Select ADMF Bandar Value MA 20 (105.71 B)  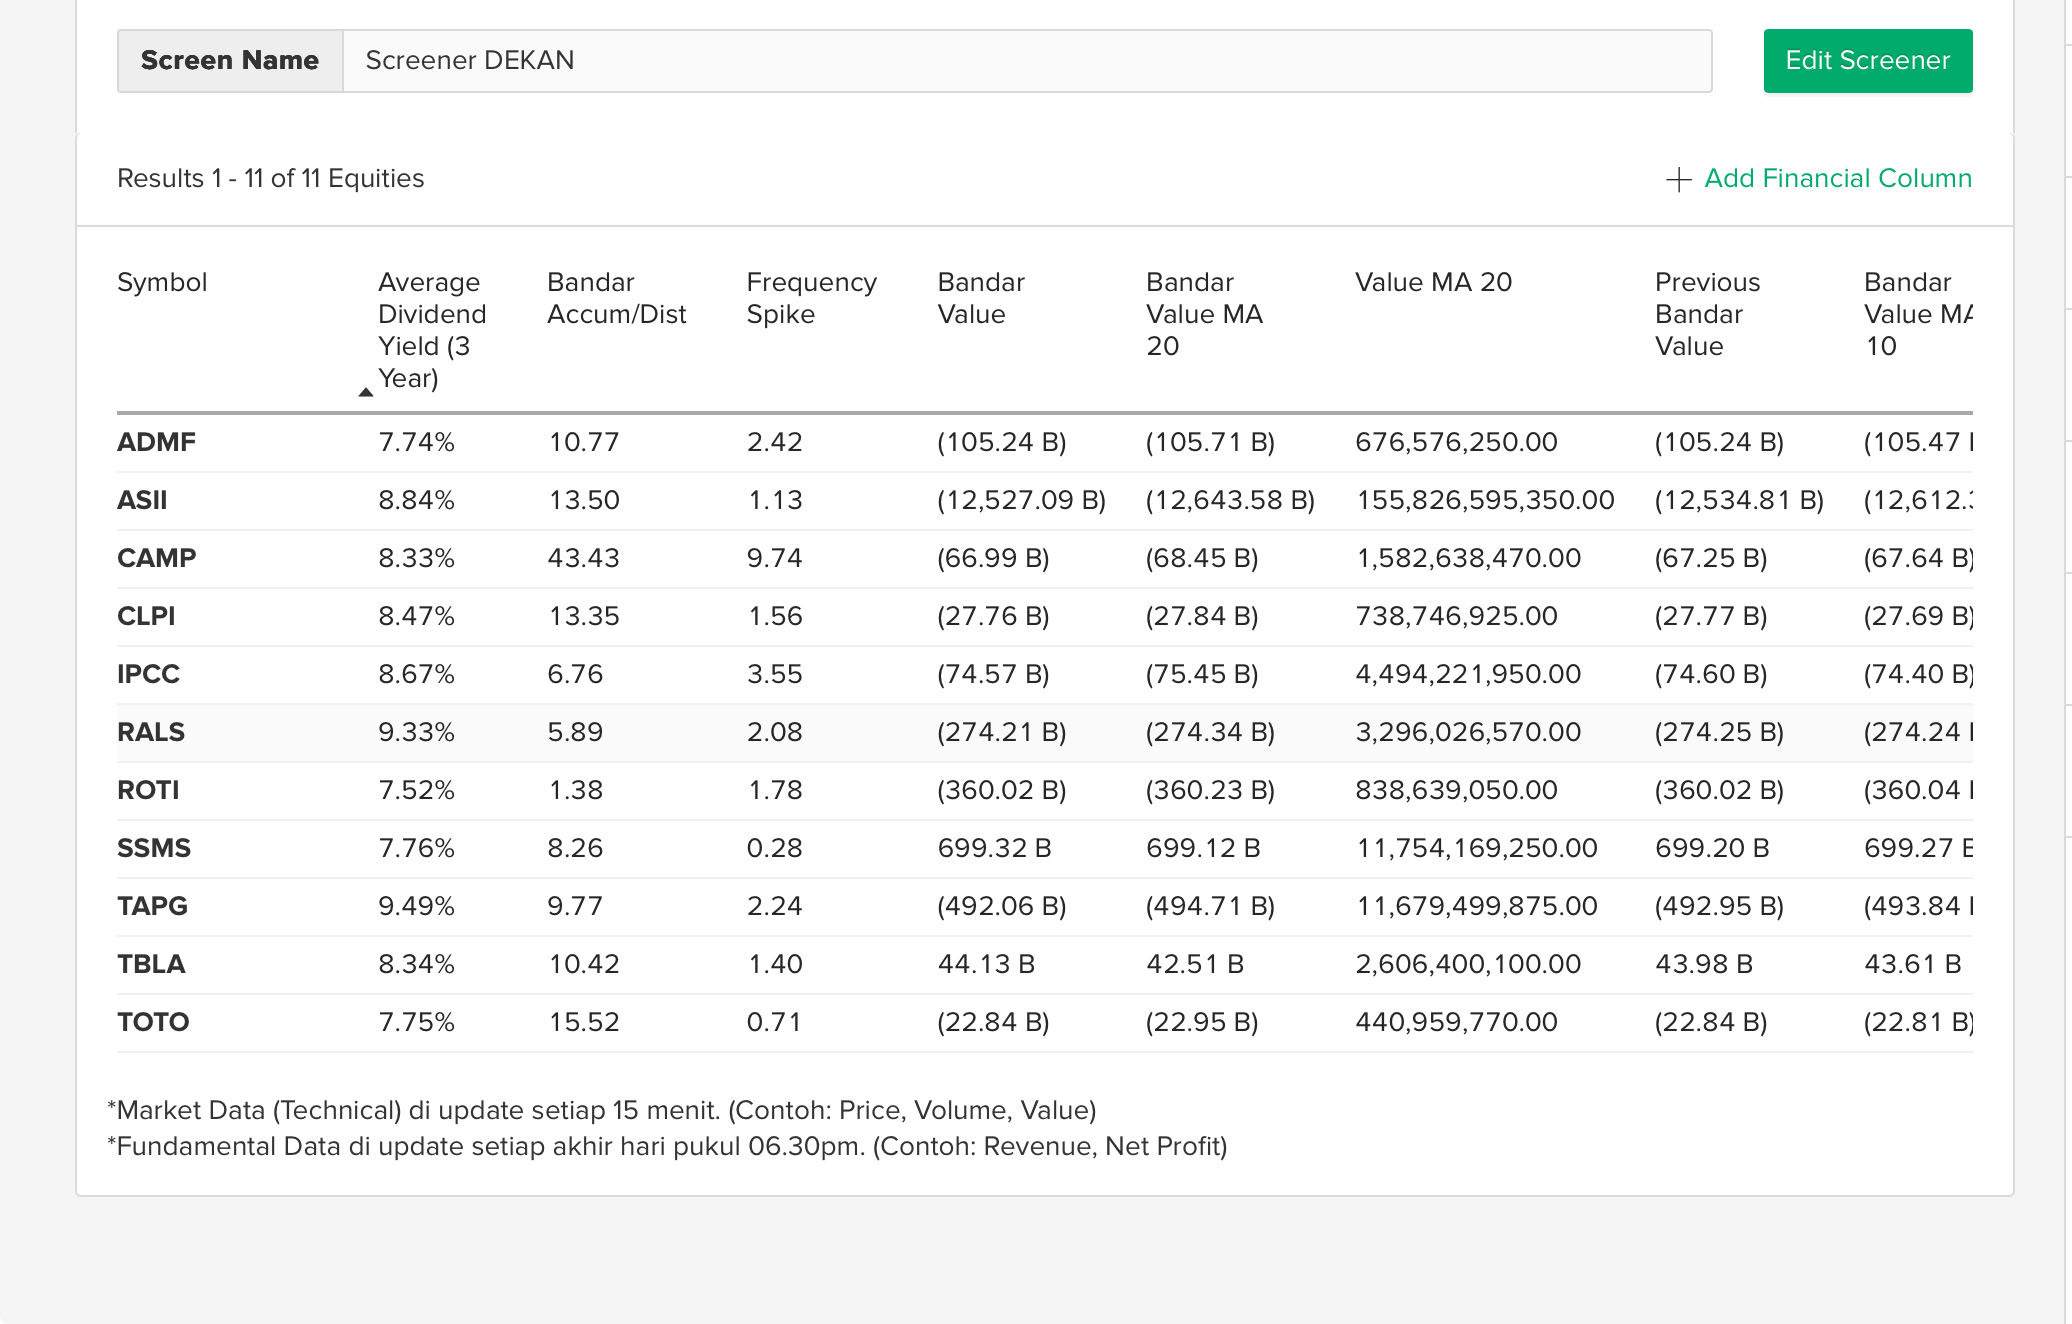click(1210, 442)
